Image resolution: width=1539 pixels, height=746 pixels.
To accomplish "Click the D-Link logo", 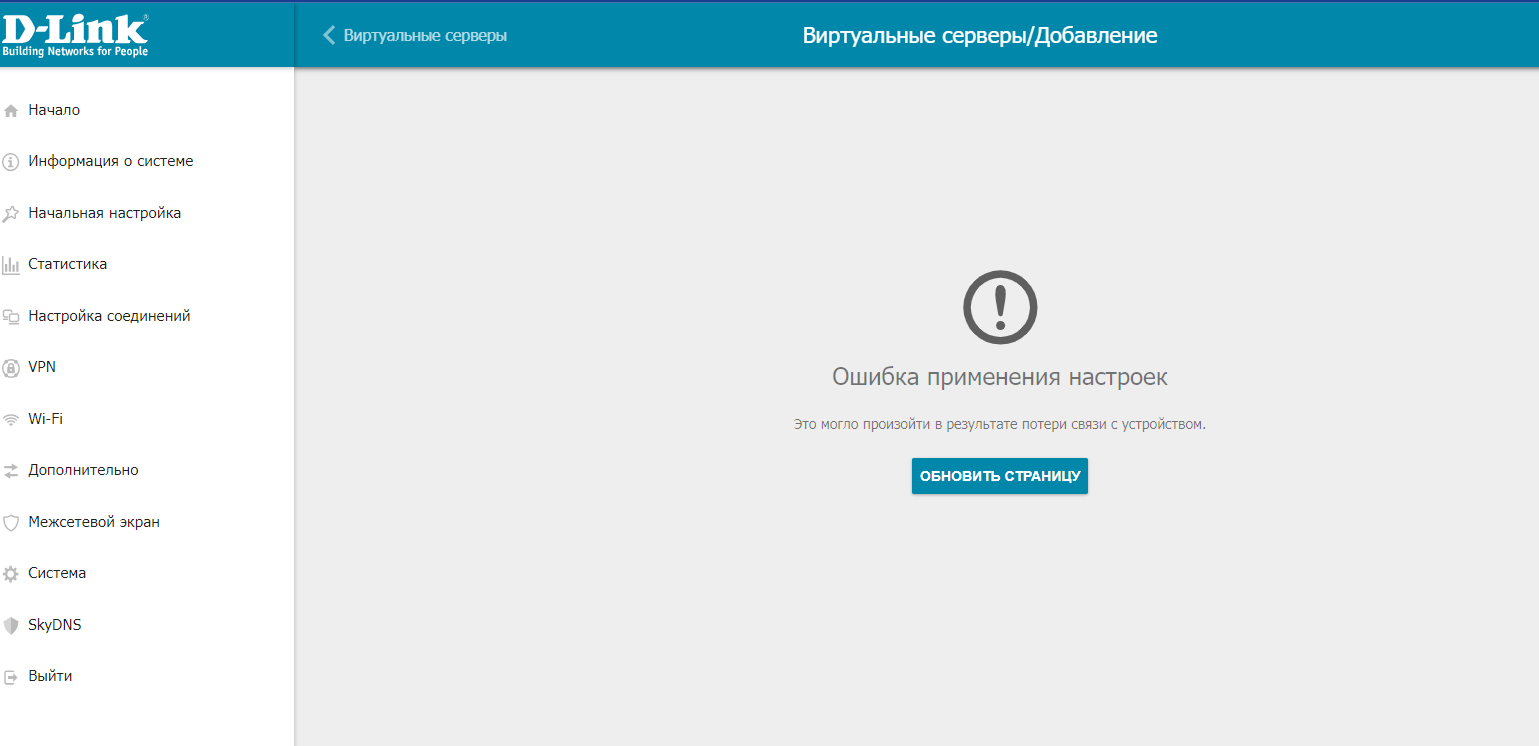I will [75, 35].
